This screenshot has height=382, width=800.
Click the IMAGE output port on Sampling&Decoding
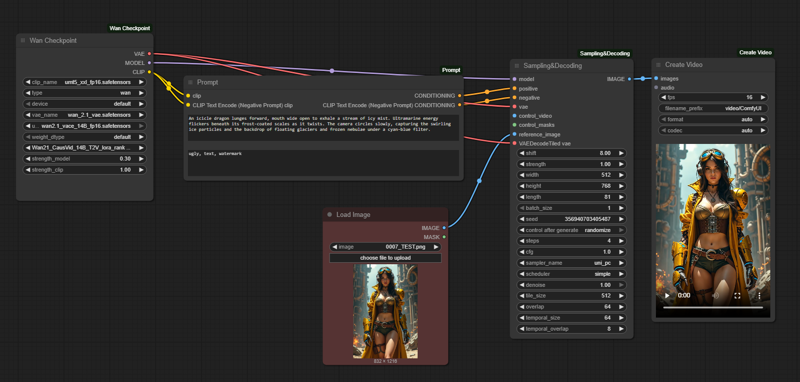click(629, 79)
